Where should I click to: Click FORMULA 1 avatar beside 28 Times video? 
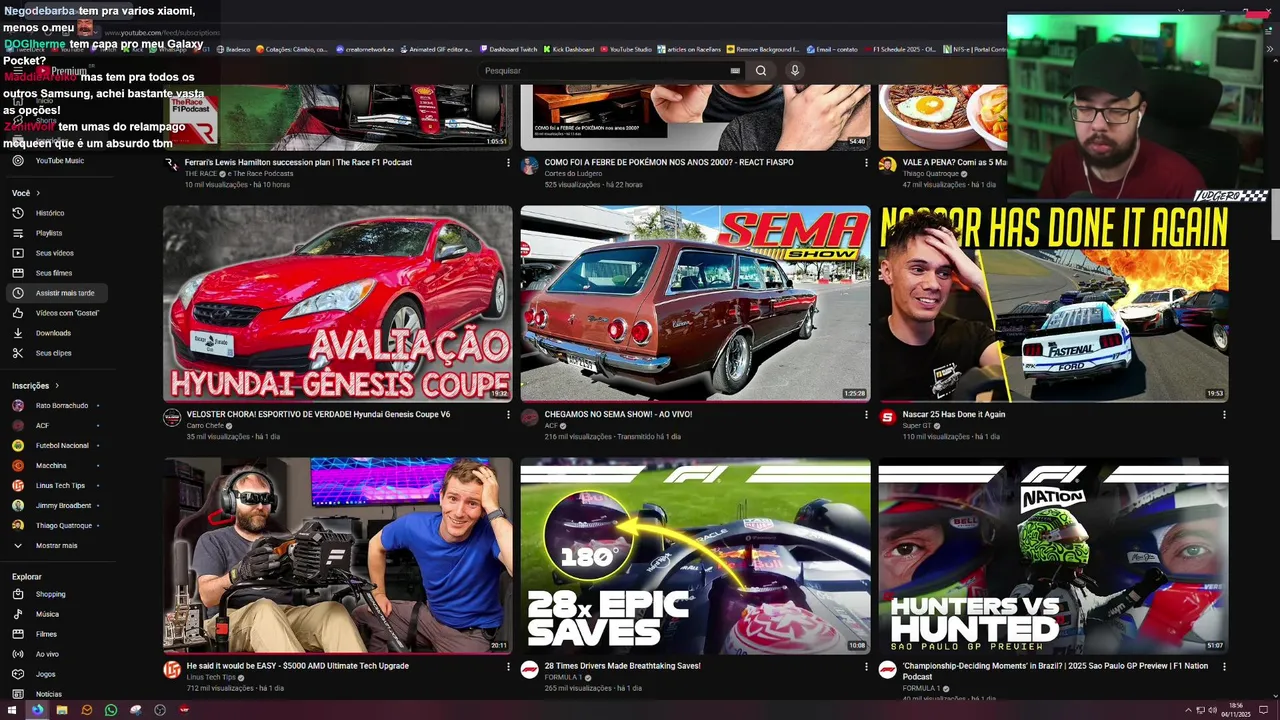pyautogui.click(x=529, y=670)
